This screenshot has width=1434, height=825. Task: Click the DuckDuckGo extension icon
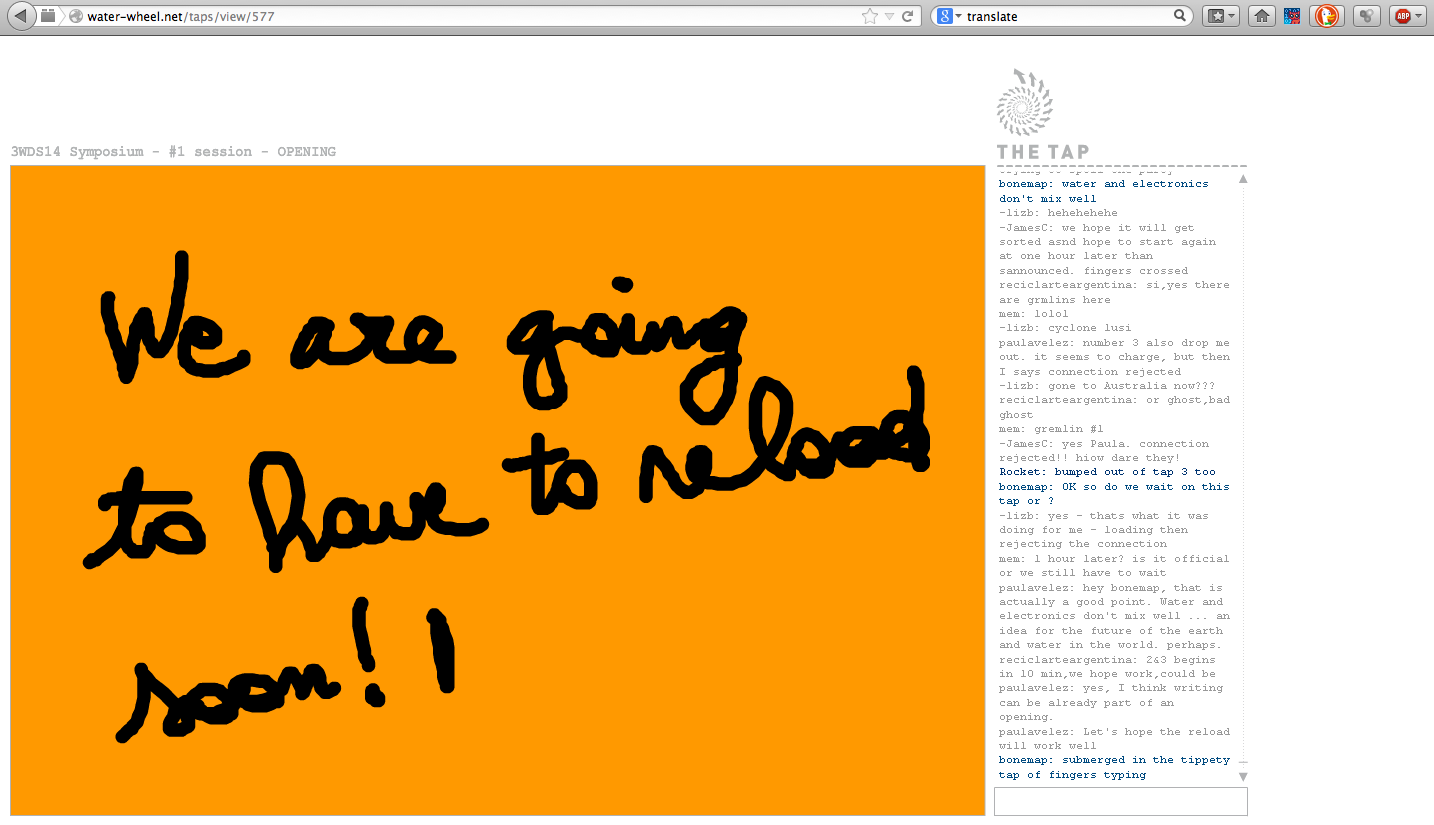pos(1326,16)
